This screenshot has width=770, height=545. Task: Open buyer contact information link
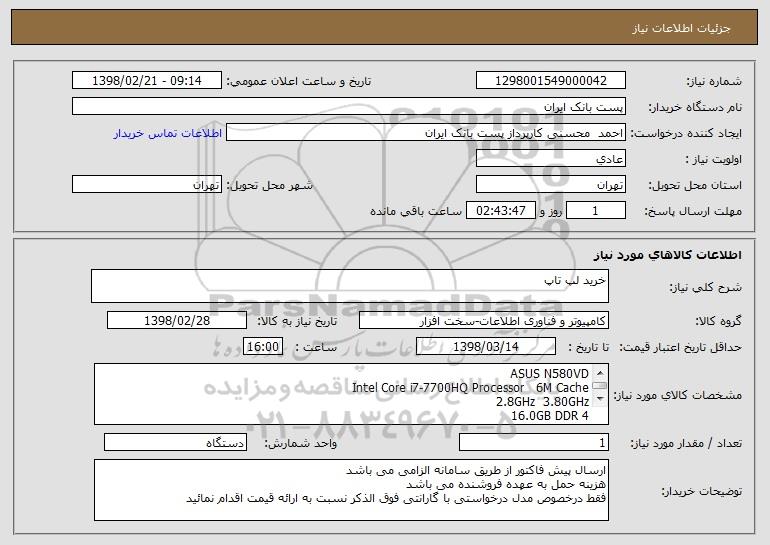[167, 133]
